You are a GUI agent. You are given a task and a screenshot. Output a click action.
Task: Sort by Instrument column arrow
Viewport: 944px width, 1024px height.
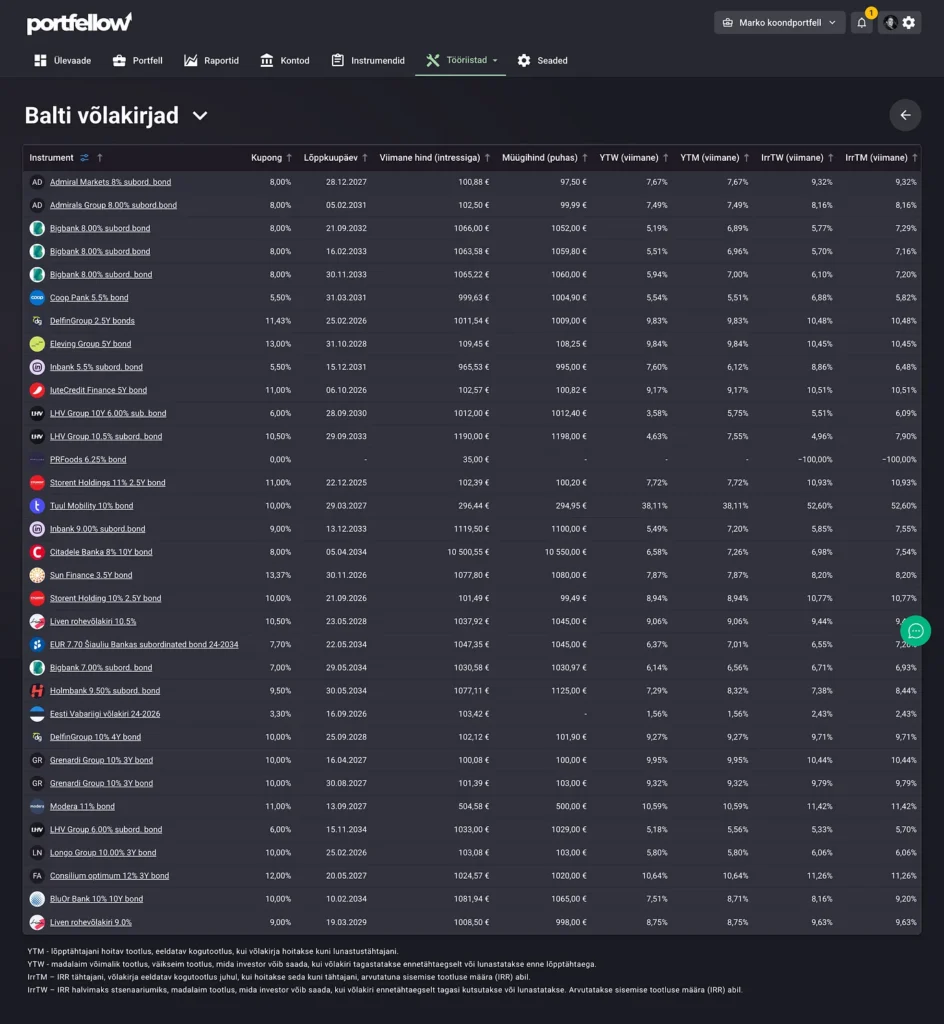point(100,157)
